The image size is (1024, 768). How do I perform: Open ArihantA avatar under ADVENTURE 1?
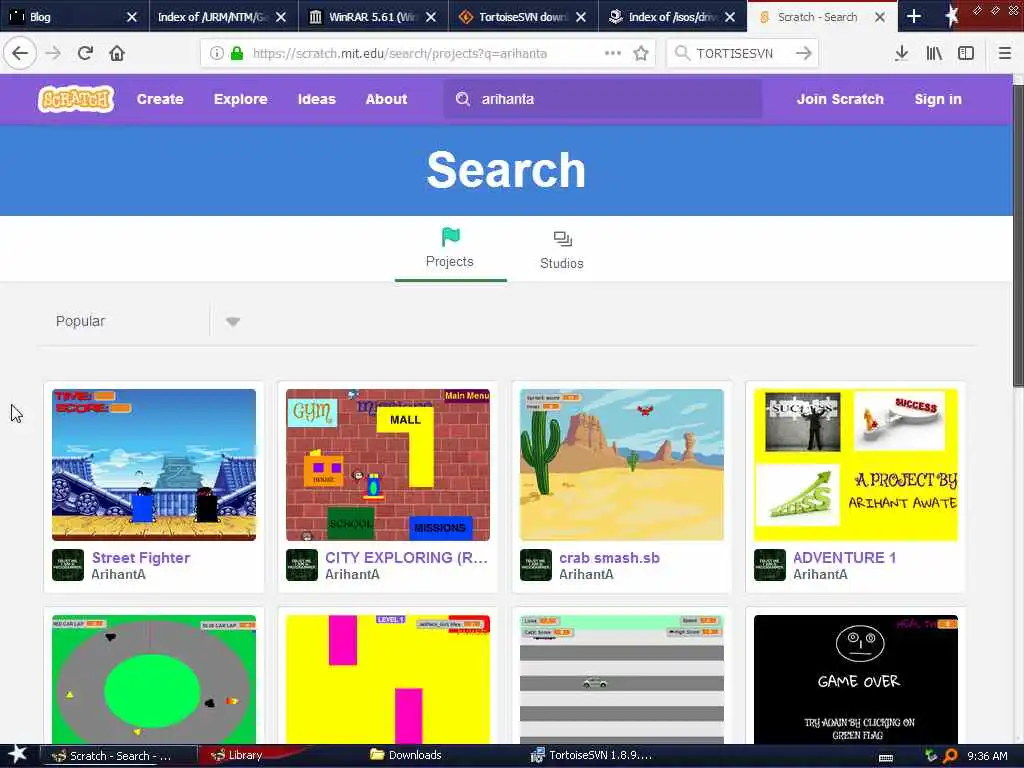(770, 565)
